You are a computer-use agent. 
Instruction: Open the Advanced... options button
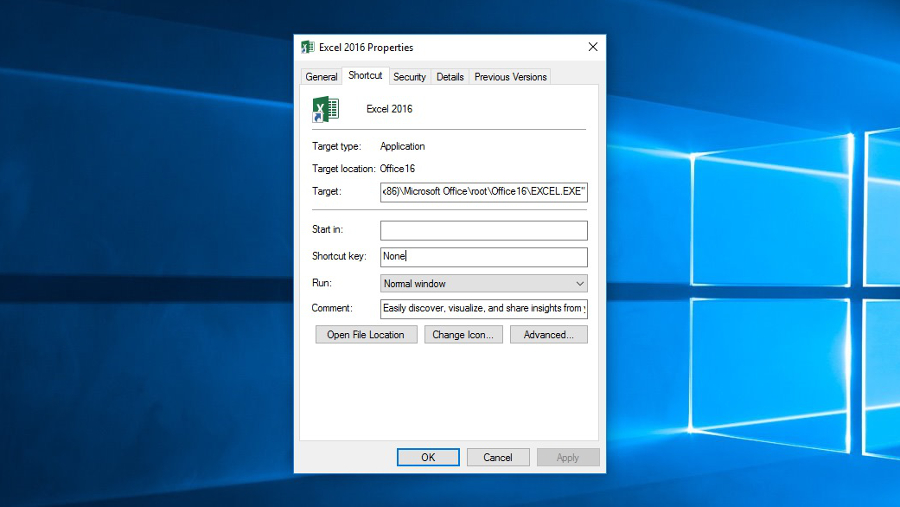549,335
